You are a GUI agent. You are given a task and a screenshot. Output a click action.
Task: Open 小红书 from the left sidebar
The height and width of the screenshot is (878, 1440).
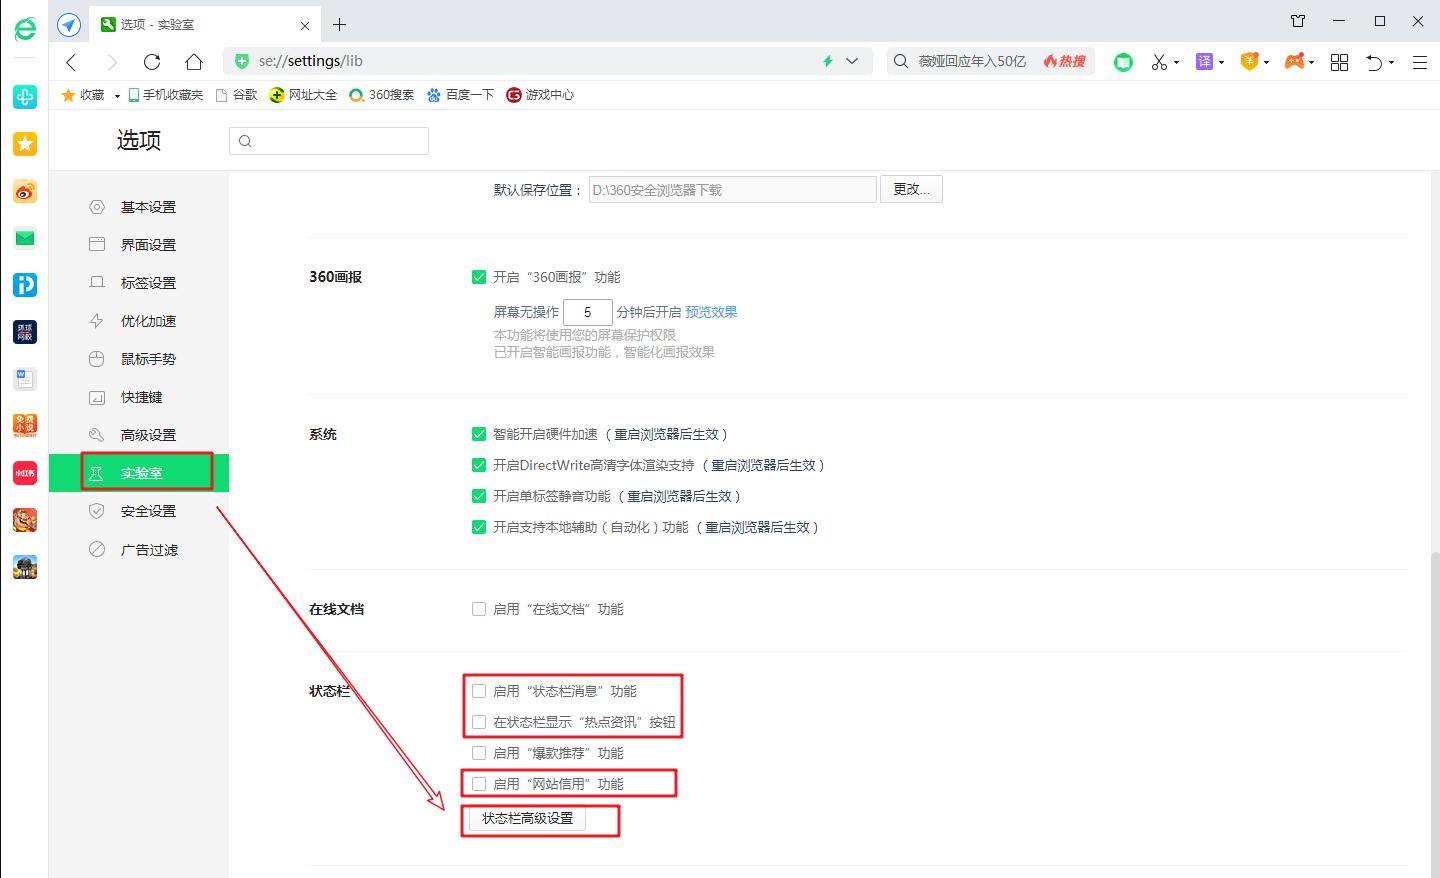click(x=24, y=472)
